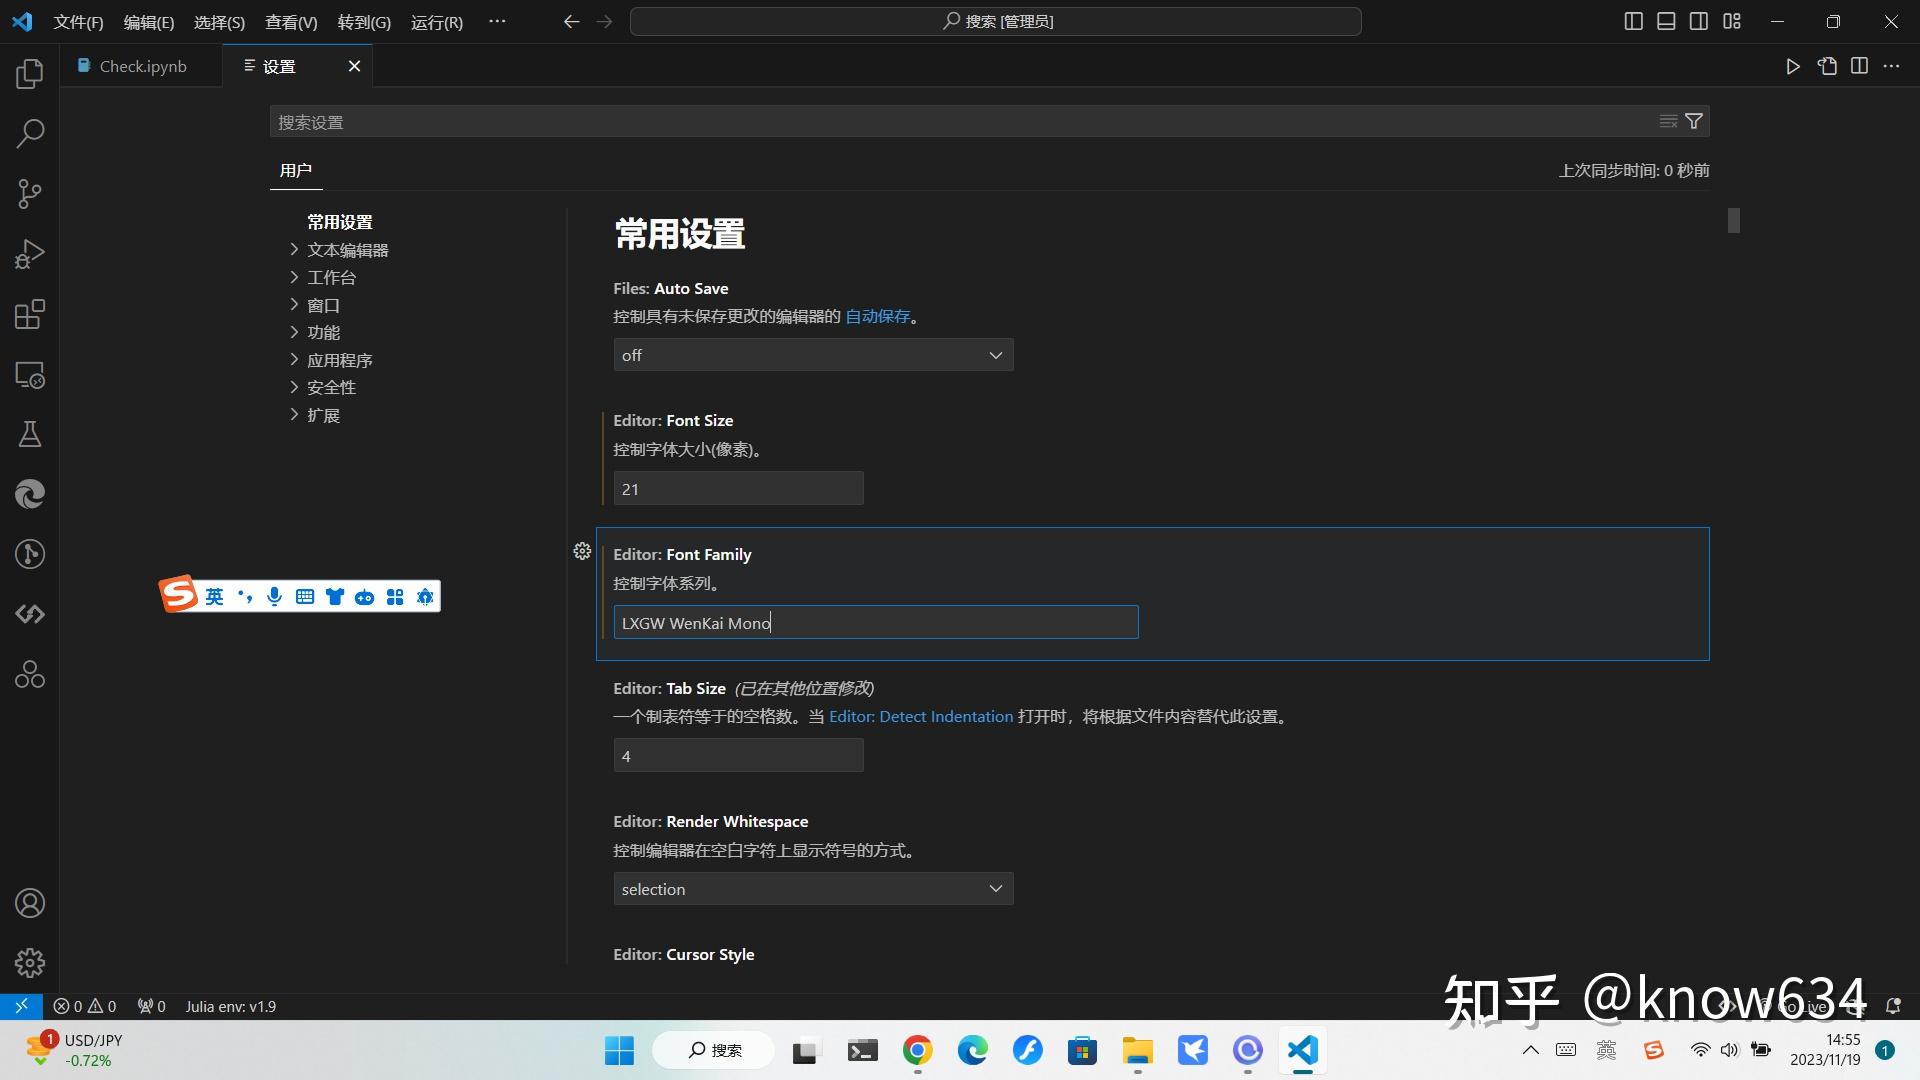This screenshot has height=1080, width=1920.
Task: Click the filter funnel icon in settings search
Action: point(1694,121)
